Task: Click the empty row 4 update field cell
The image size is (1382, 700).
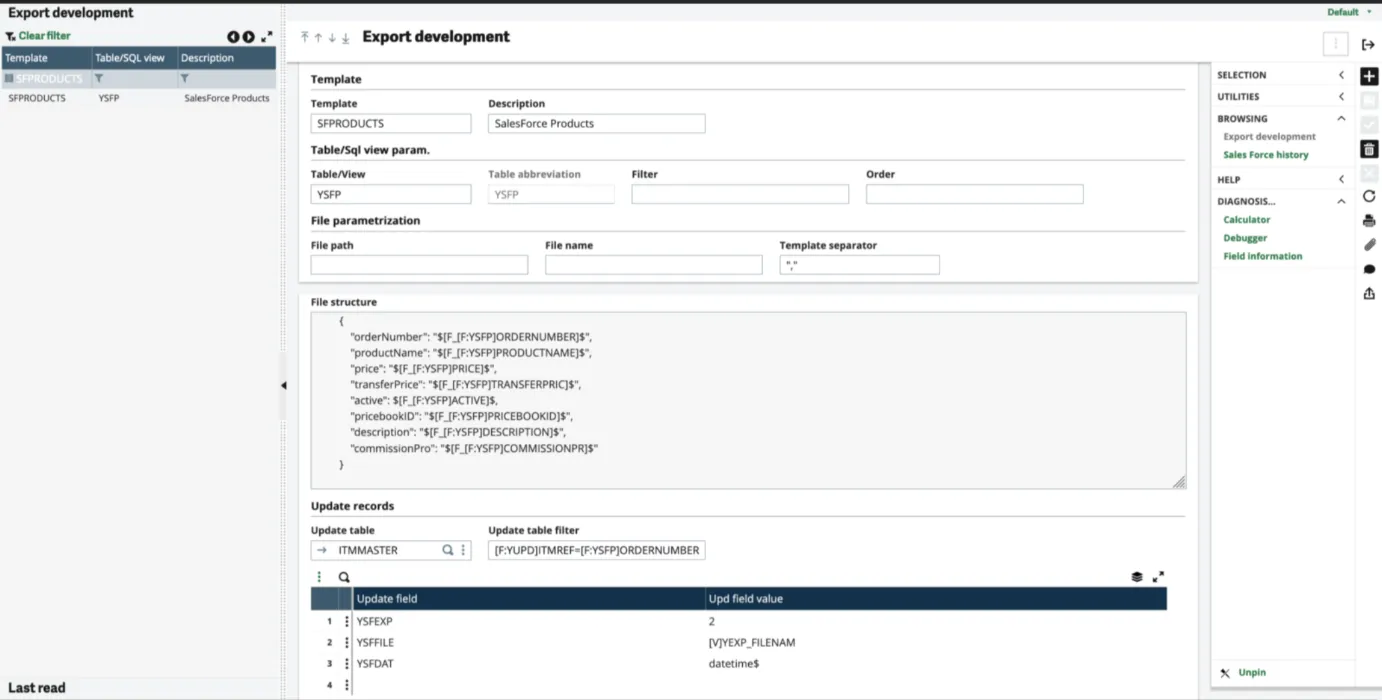Action: pyautogui.click(x=529, y=685)
